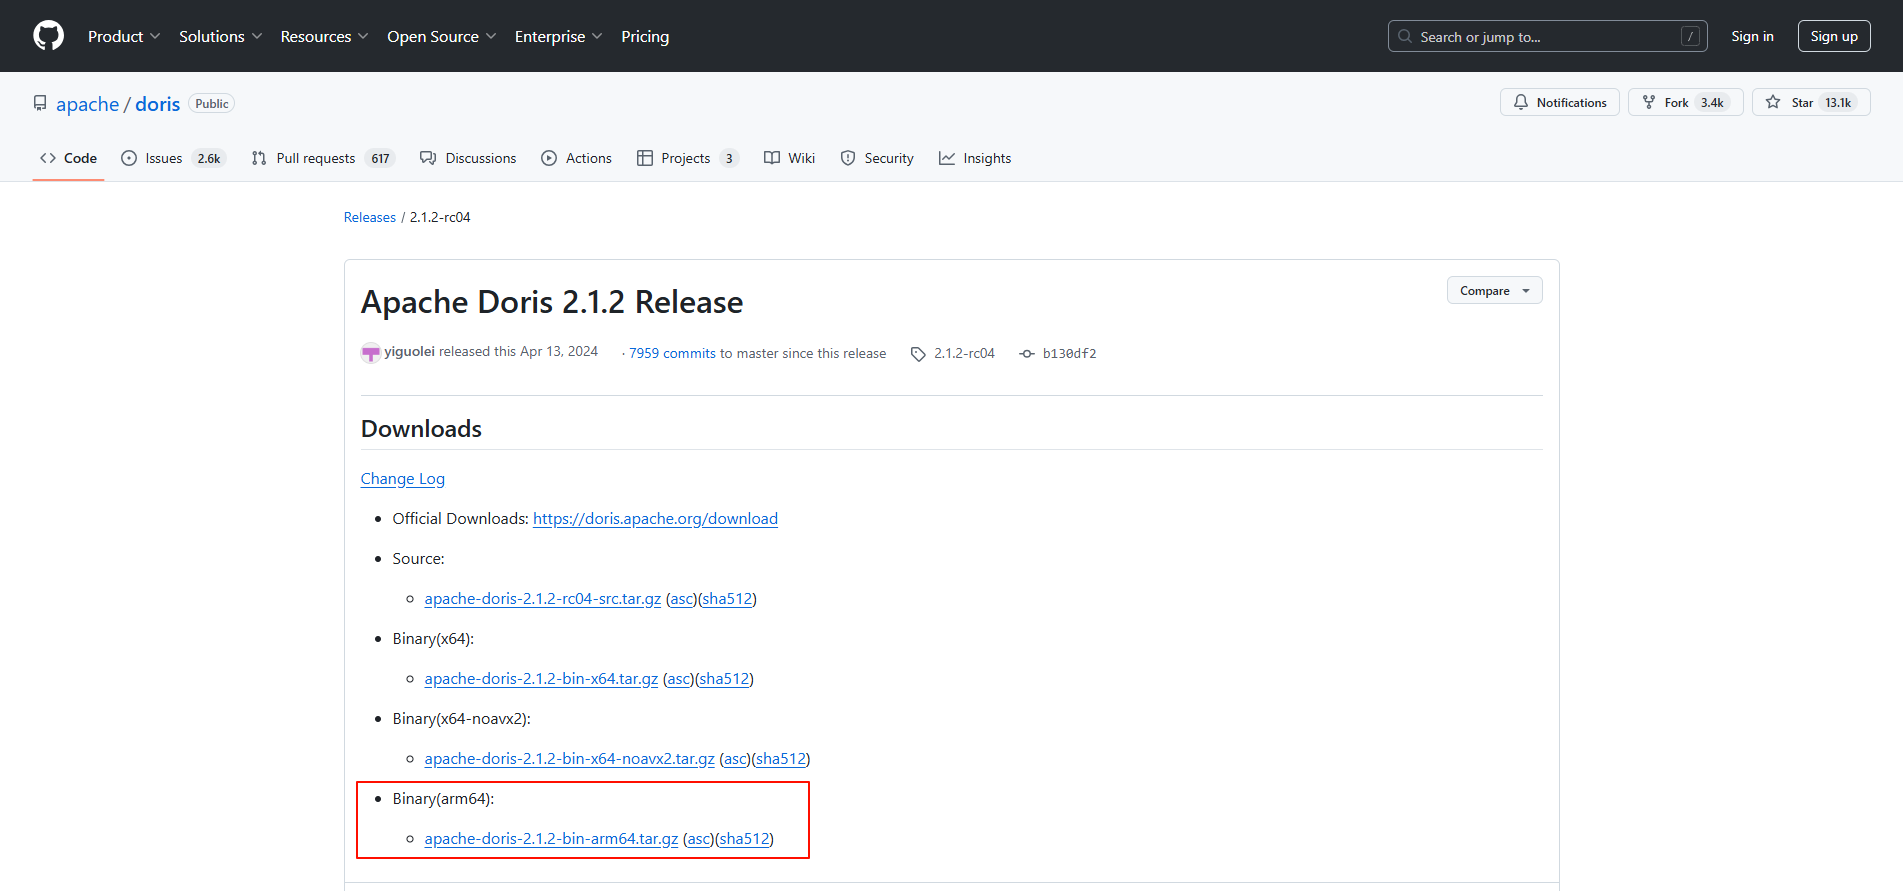Open the Insights tab
Image resolution: width=1903 pixels, height=891 pixels.
975,158
